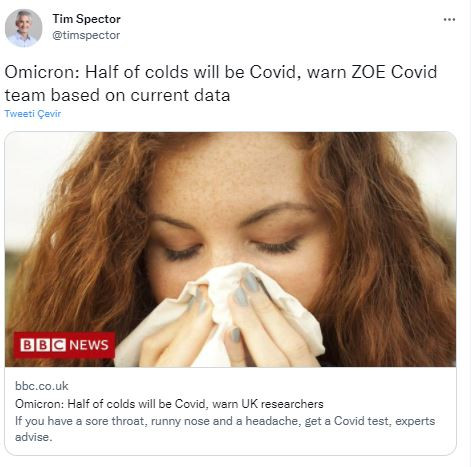Click the woman's forehead in the photo
471x467 pixels.
(x=230, y=173)
